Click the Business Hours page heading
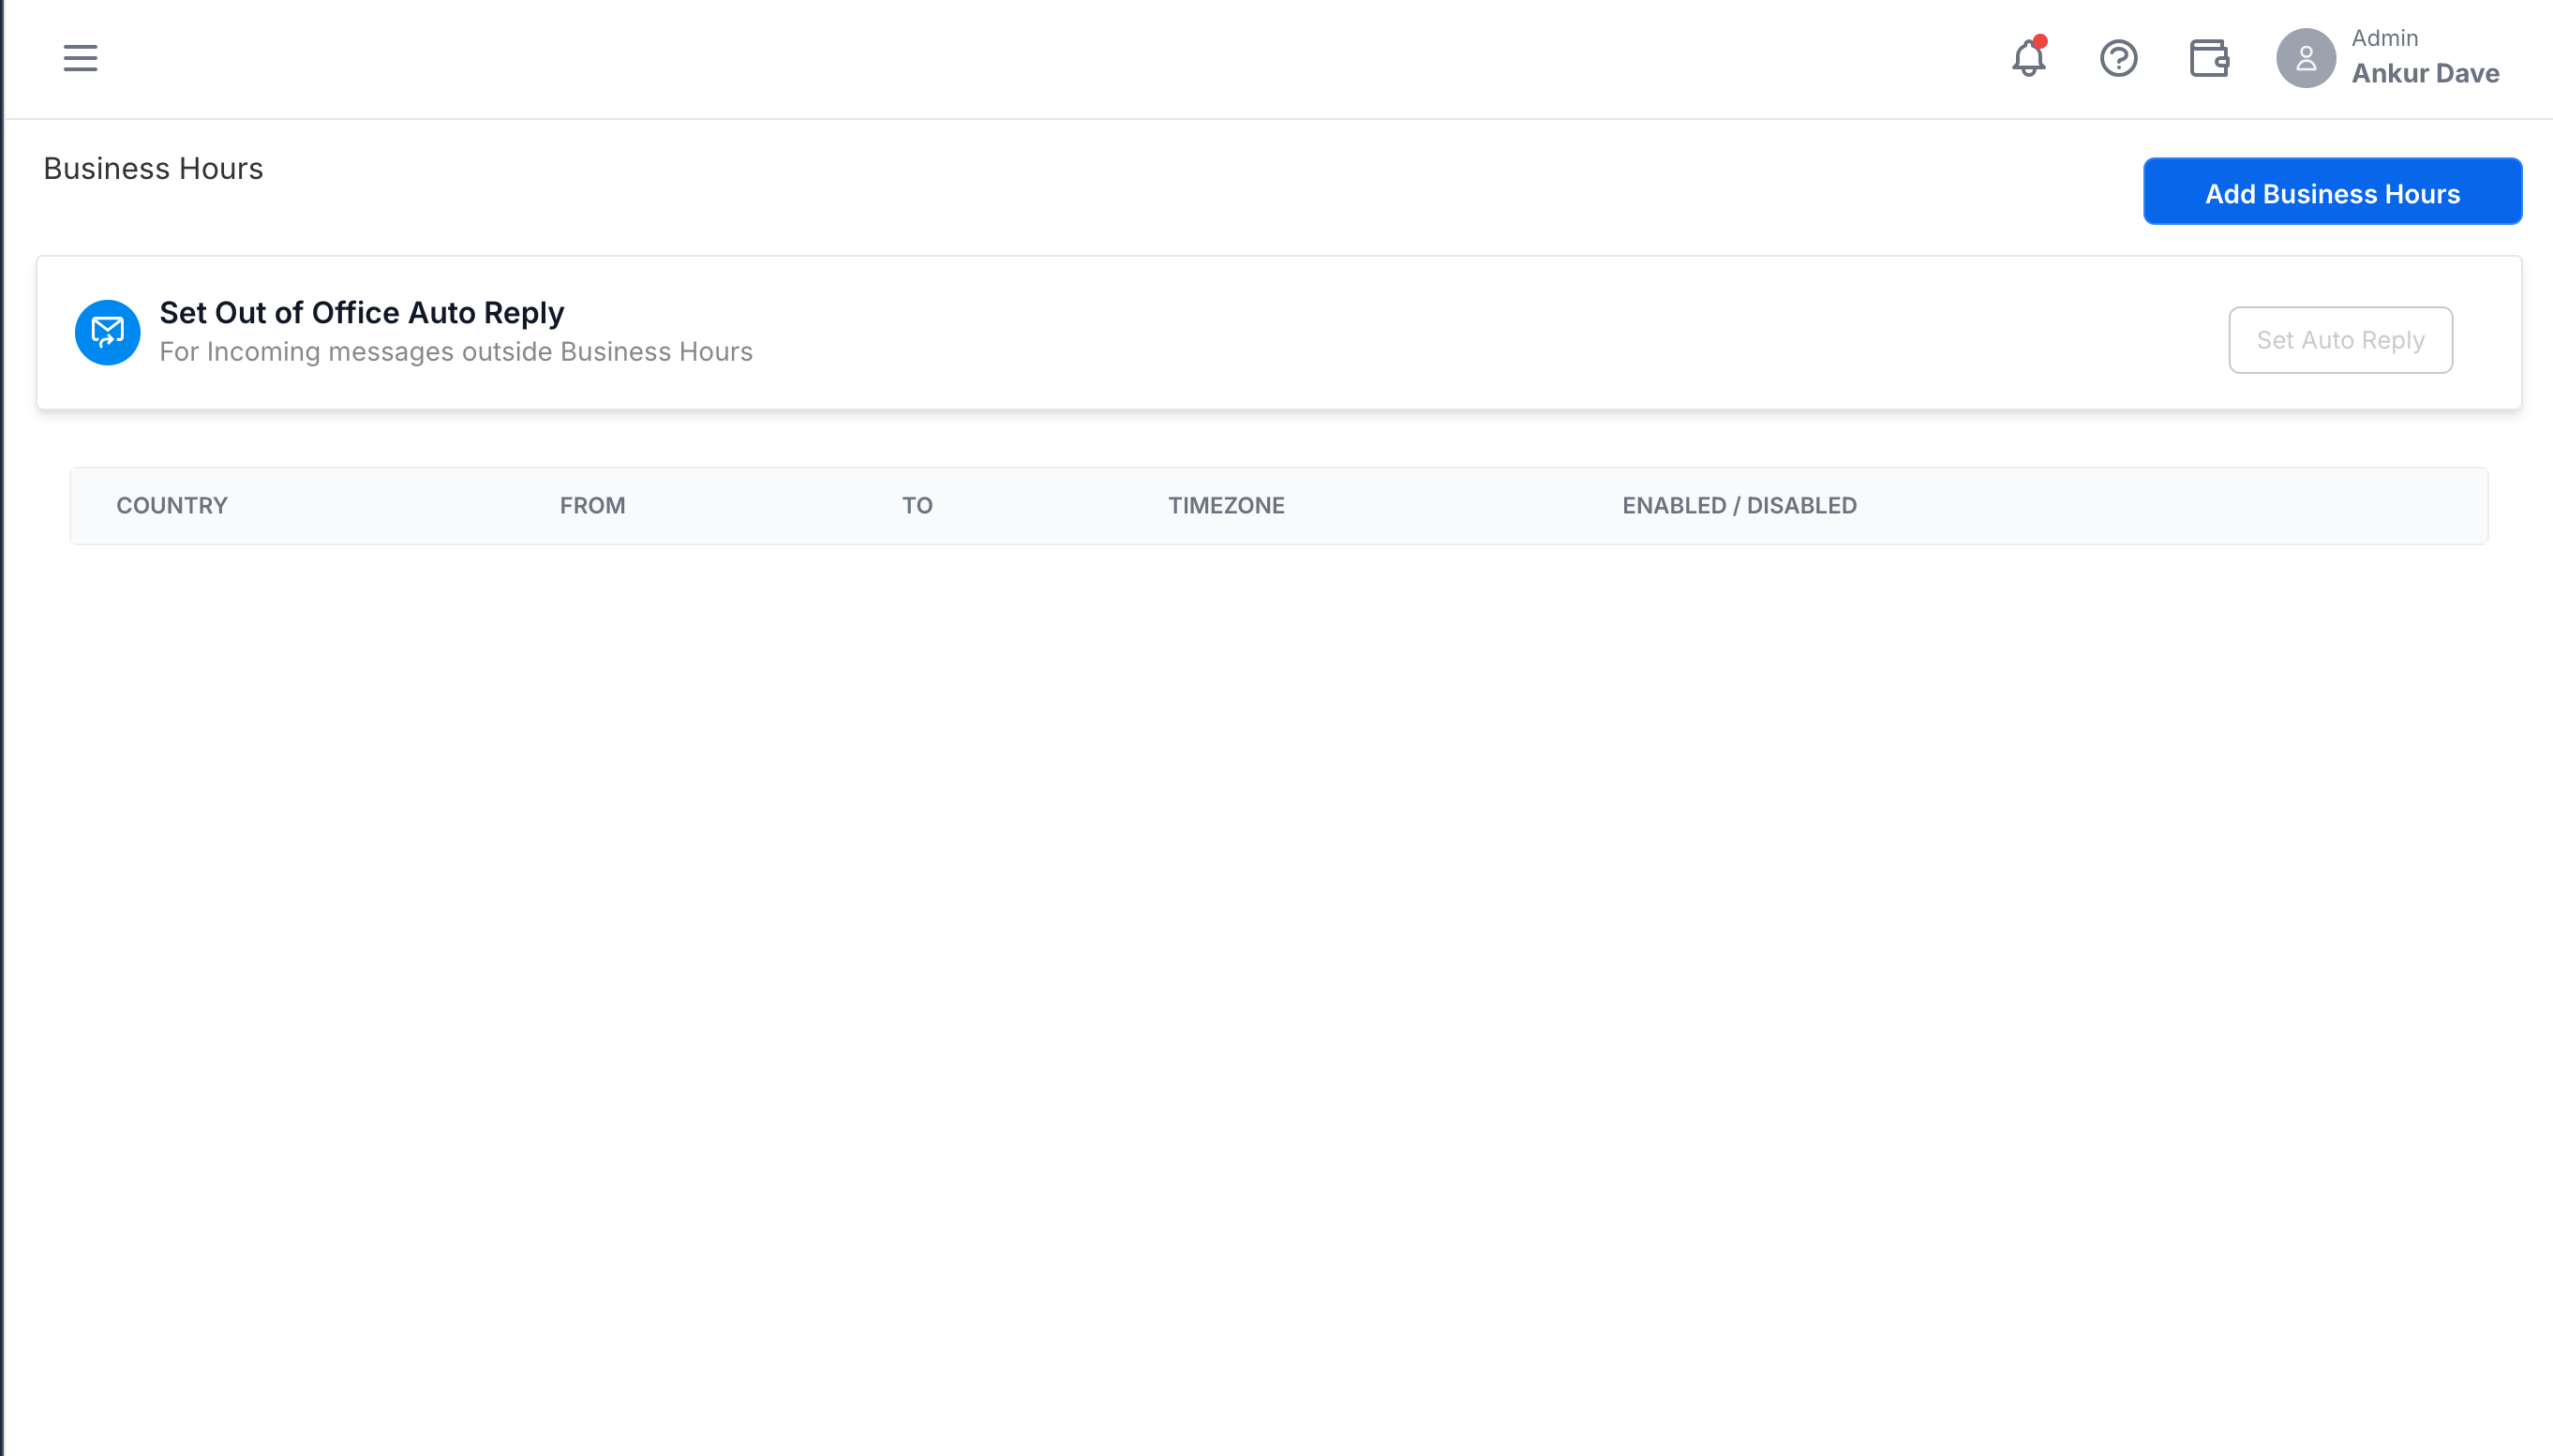Image resolution: width=2553 pixels, height=1456 pixels. click(x=153, y=168)
